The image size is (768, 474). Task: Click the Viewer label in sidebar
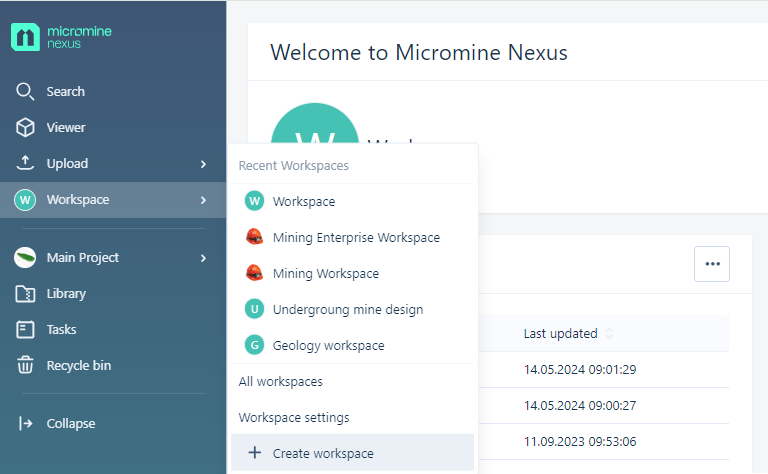tap(66, 127)
